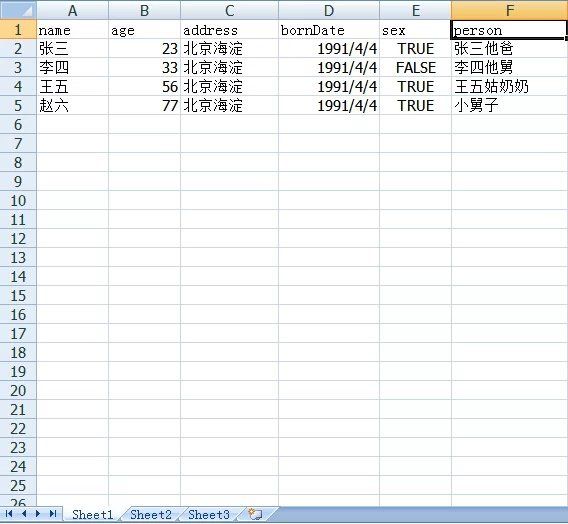
Task: Switch to Sheet2 tab
Action: (x=151, y=514)
